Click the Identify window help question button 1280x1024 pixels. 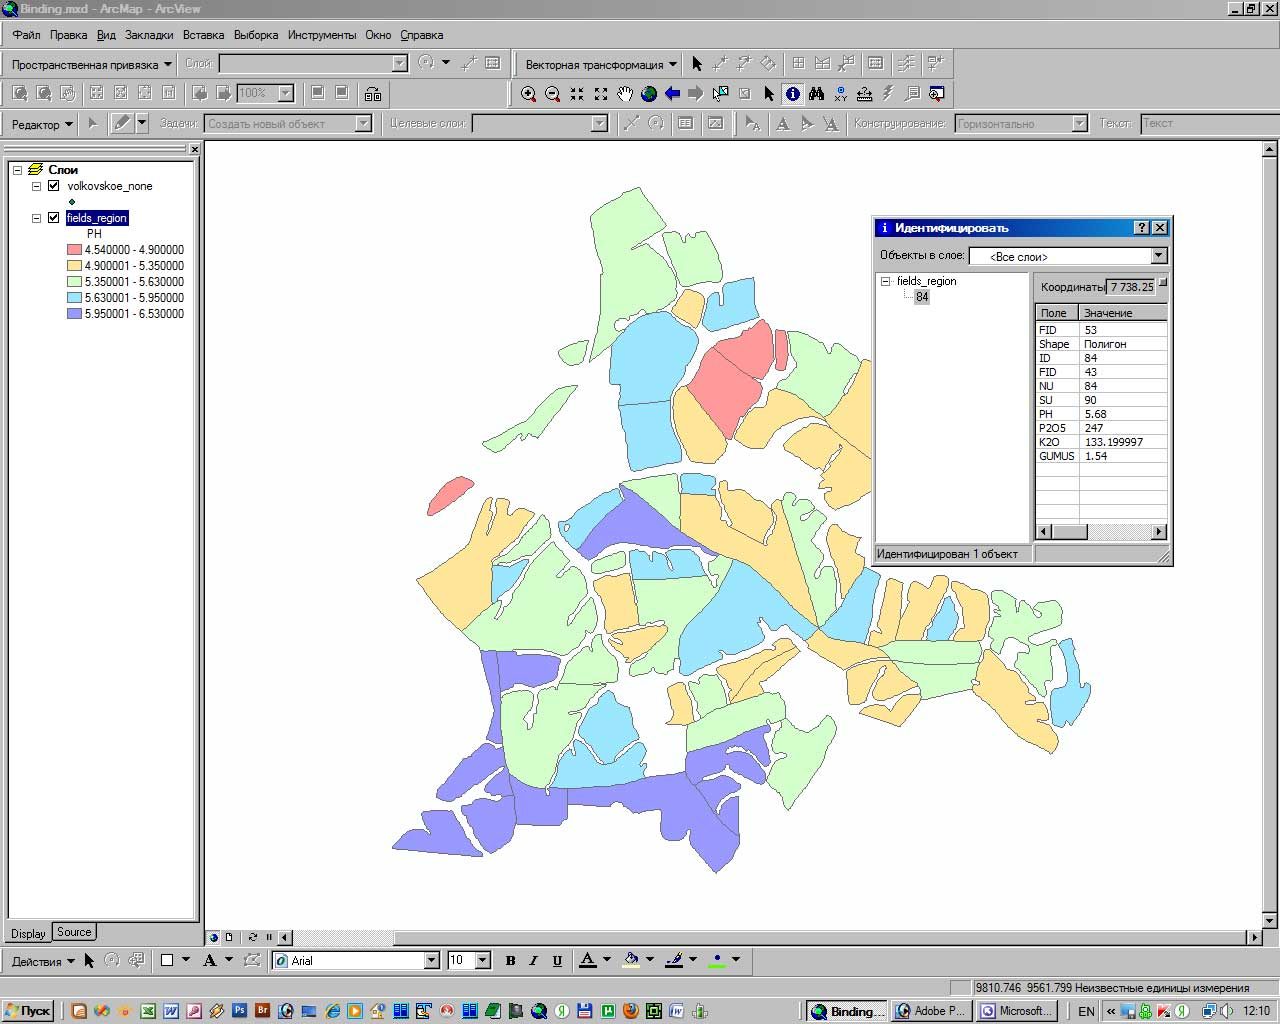click(x=1142, y=228)
